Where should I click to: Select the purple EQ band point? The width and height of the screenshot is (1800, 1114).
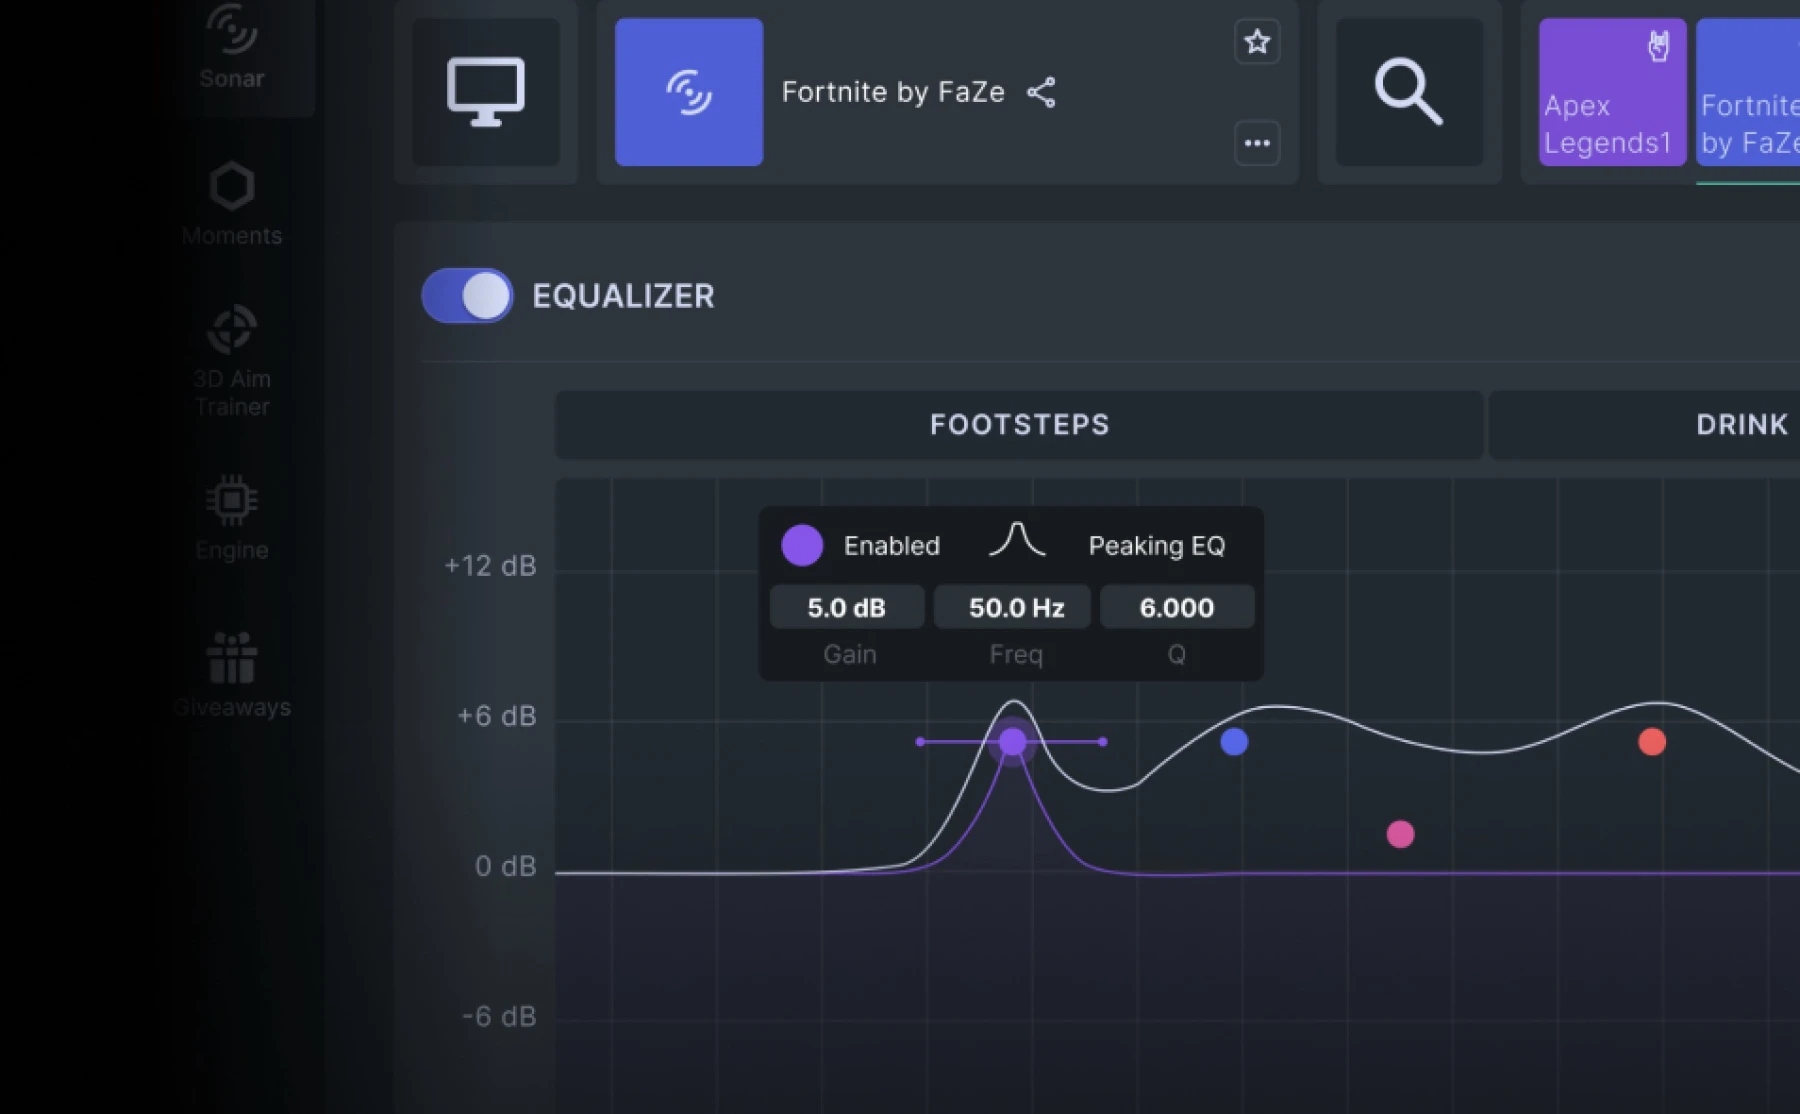[1013, 742]
